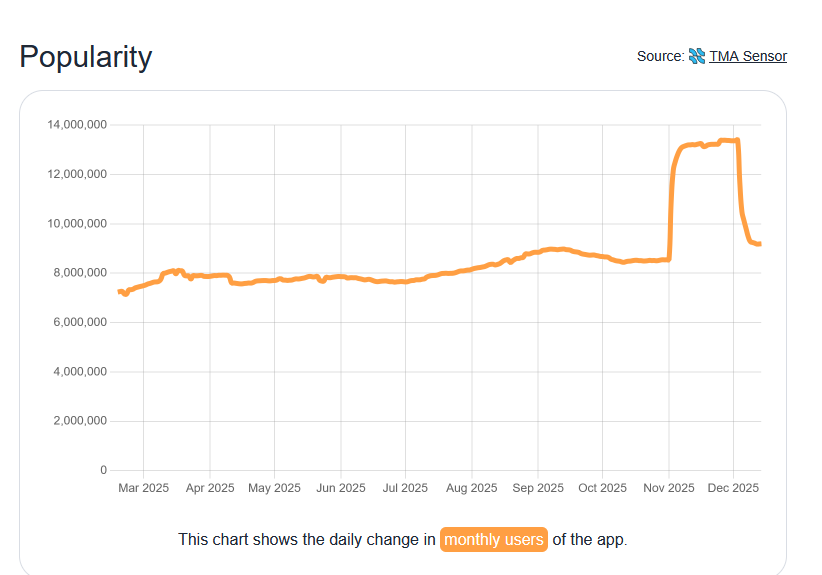822x575 pixels.
Task: Click the May 2025 x-axis label
Action: [x=274, y=488]
